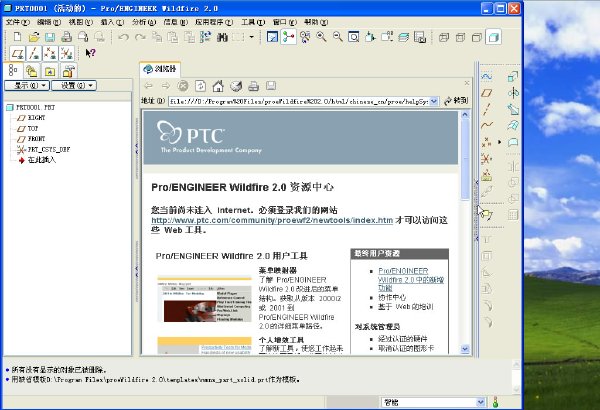Expand the browser address bar dropdown

pyautogui.click(x=434, y=101)
